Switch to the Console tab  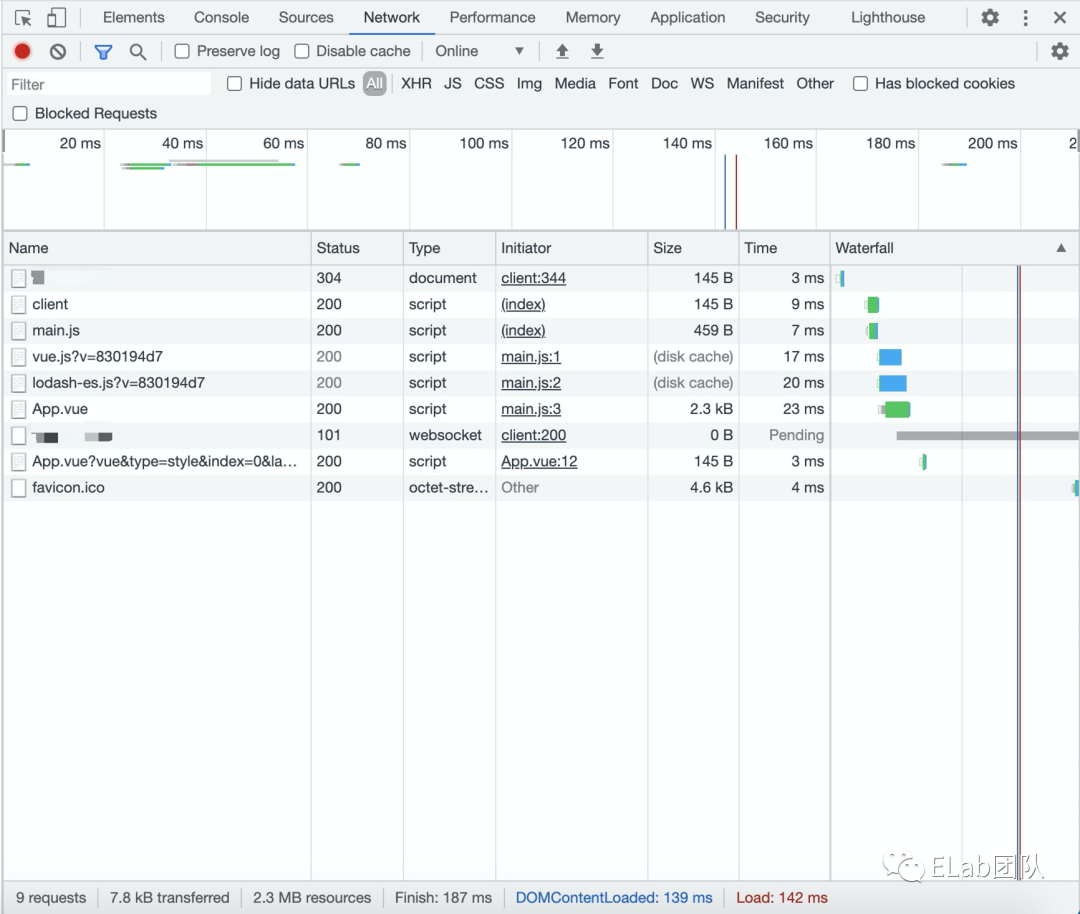[x=221, y=17]
